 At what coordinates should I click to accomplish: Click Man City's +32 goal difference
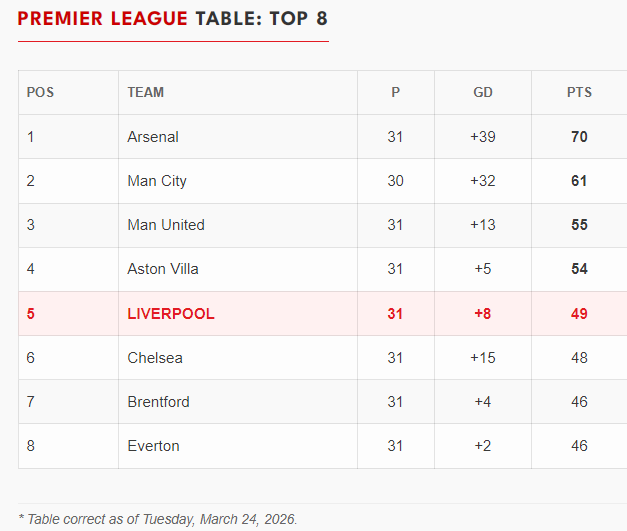(x=482, y=181)
